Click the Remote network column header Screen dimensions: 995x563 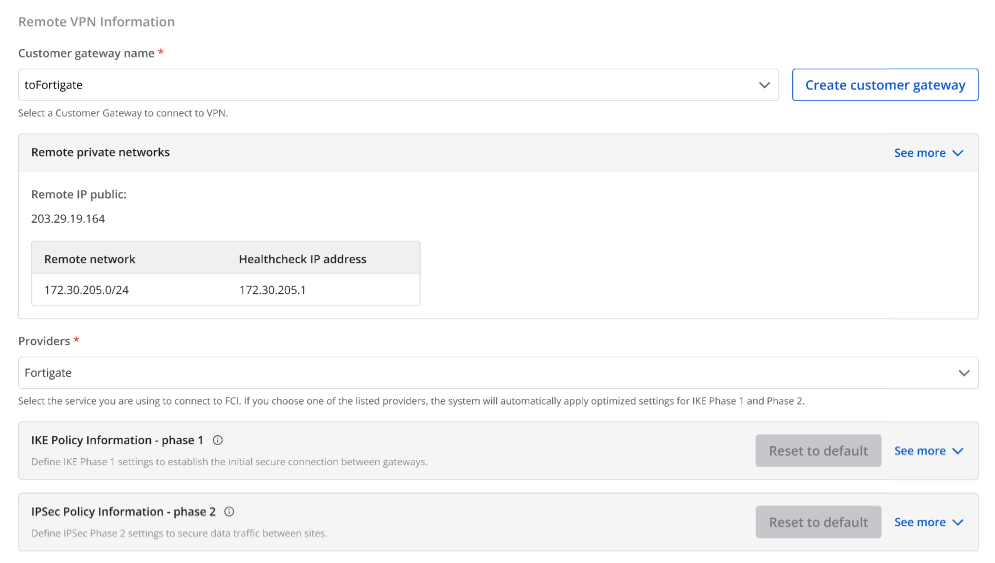90,259
